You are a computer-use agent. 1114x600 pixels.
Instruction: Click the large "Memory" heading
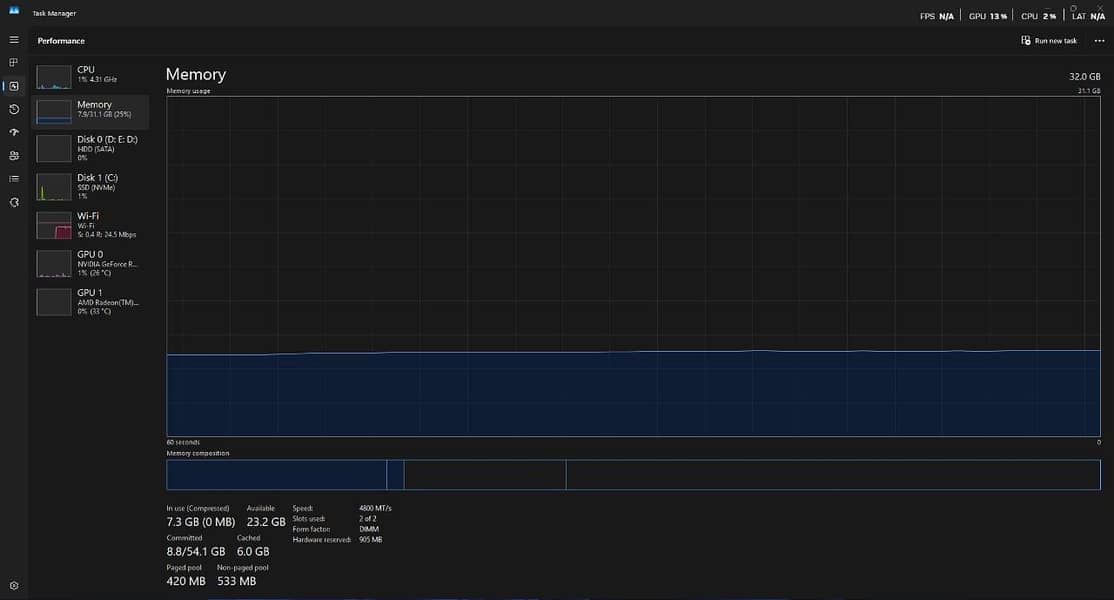tap(196, 75)
